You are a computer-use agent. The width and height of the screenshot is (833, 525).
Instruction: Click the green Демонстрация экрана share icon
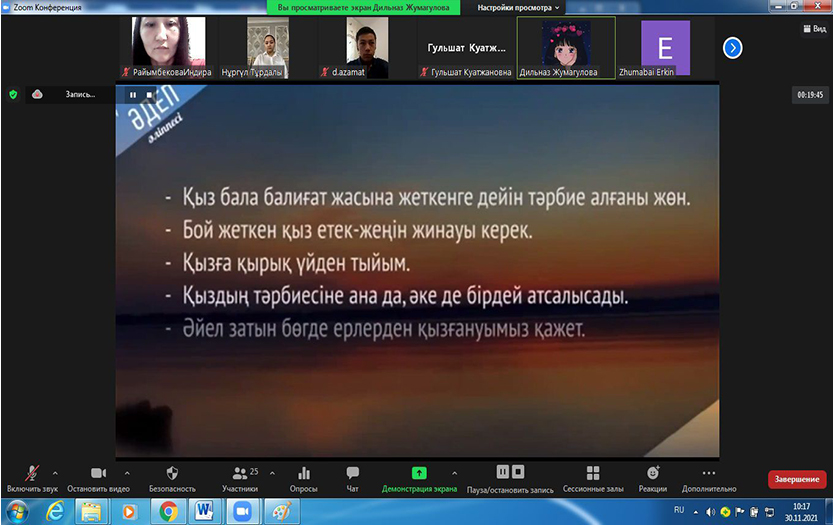(x=419, y=473)
